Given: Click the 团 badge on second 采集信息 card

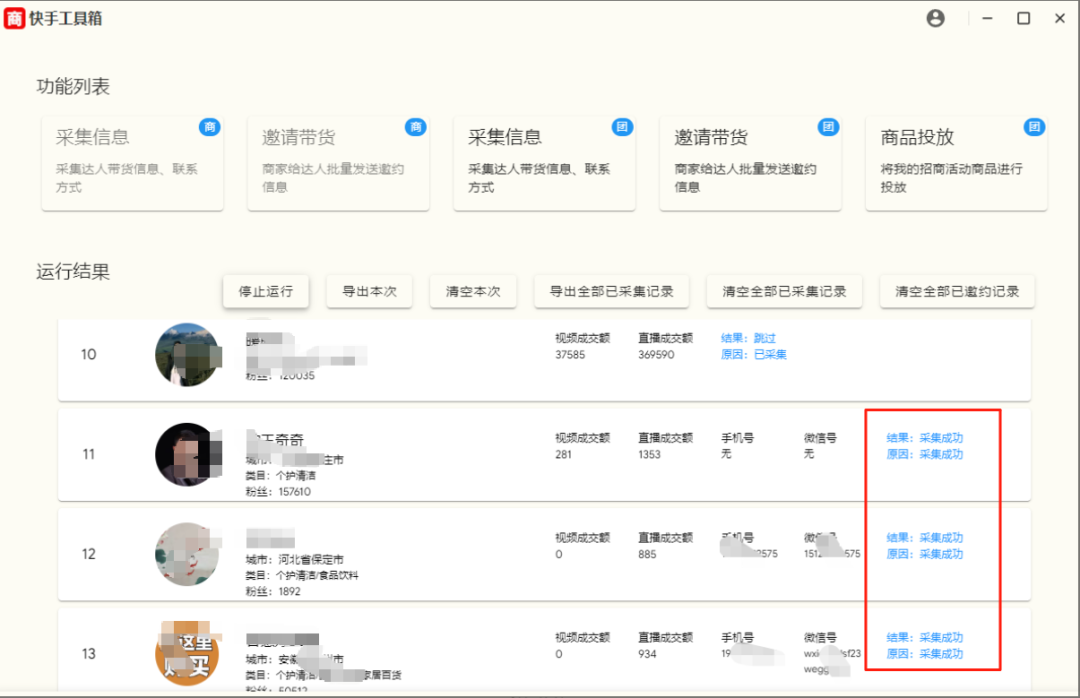Looking at the screenshot, I should coord(622,127).
